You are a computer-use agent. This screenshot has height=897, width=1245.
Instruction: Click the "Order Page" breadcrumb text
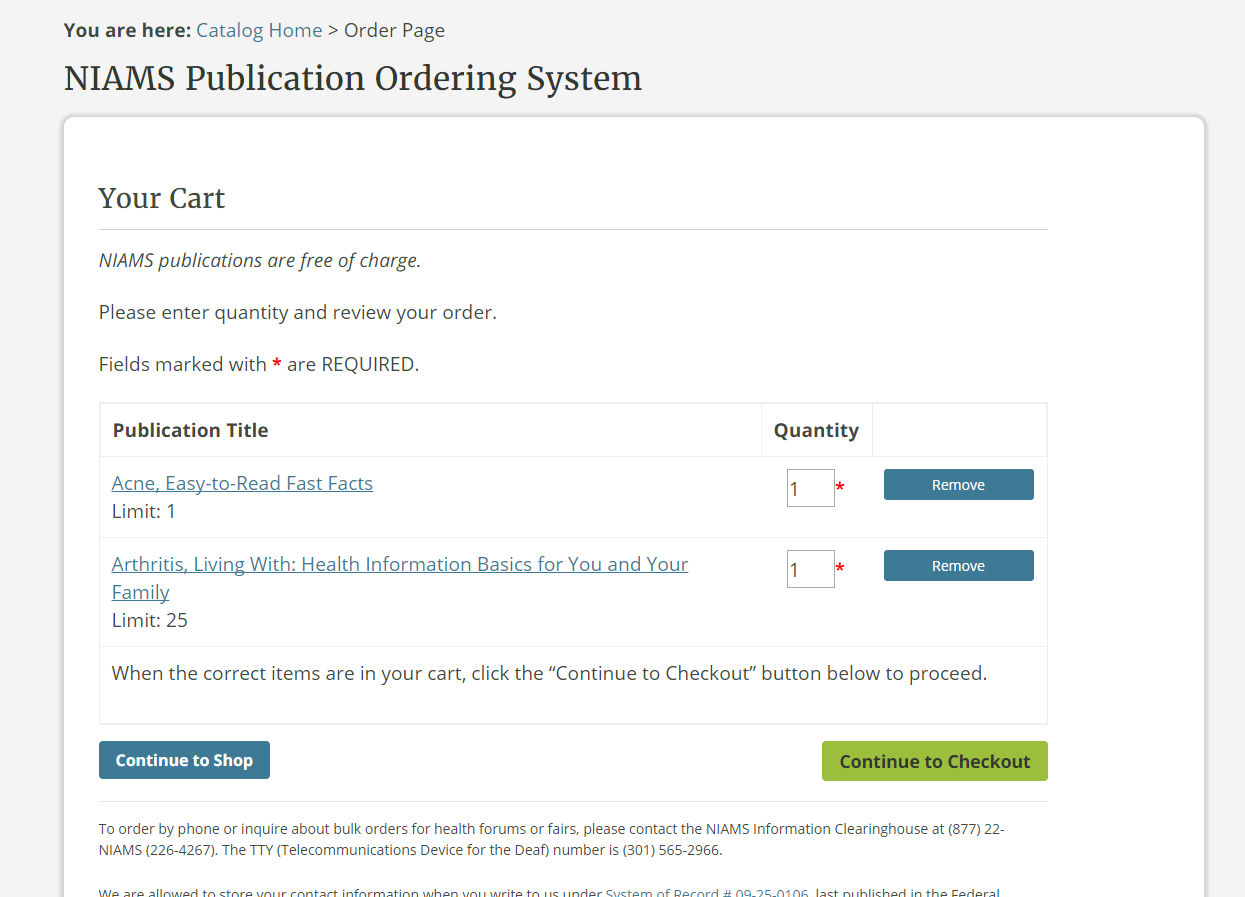click(x=394, y=30)
